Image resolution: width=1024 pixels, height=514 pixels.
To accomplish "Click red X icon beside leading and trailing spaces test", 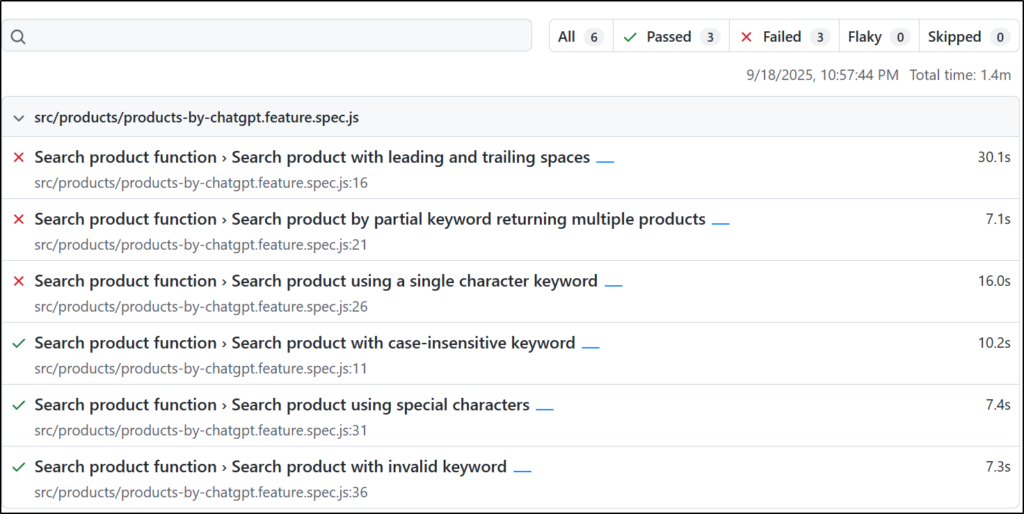I will coord(18,158).
